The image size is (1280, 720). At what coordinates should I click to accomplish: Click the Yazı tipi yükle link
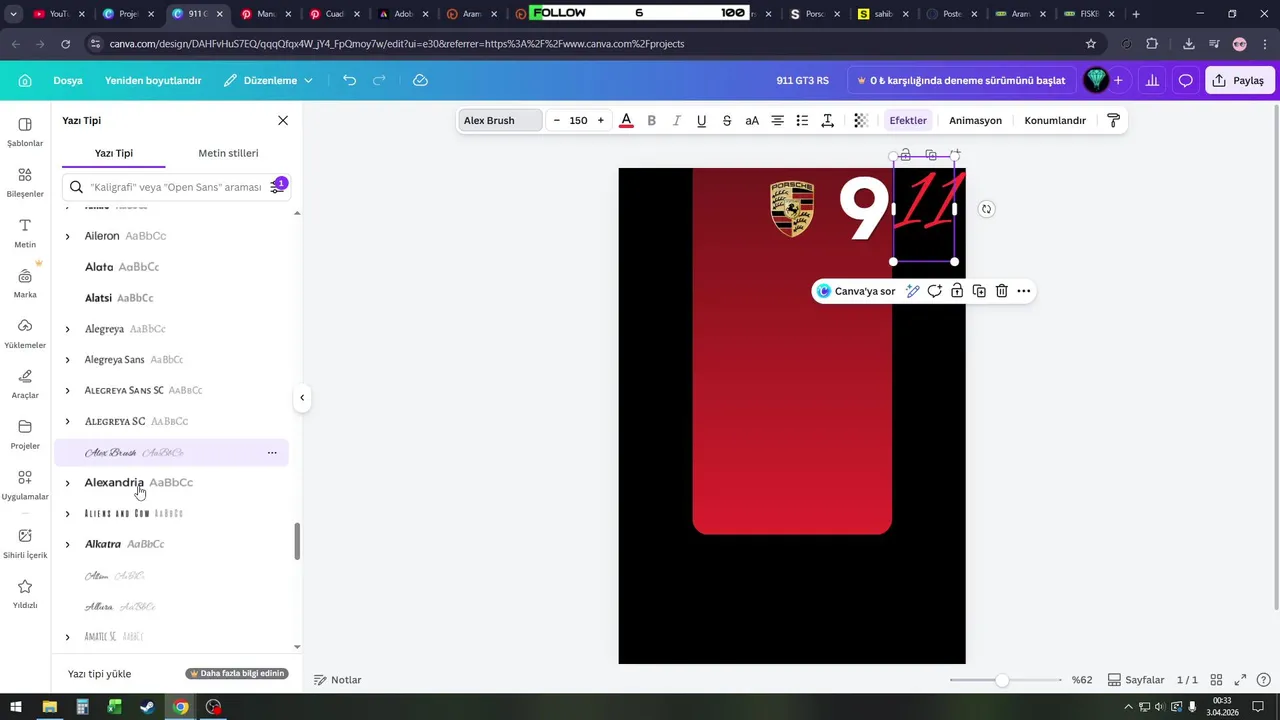[99, 674]
